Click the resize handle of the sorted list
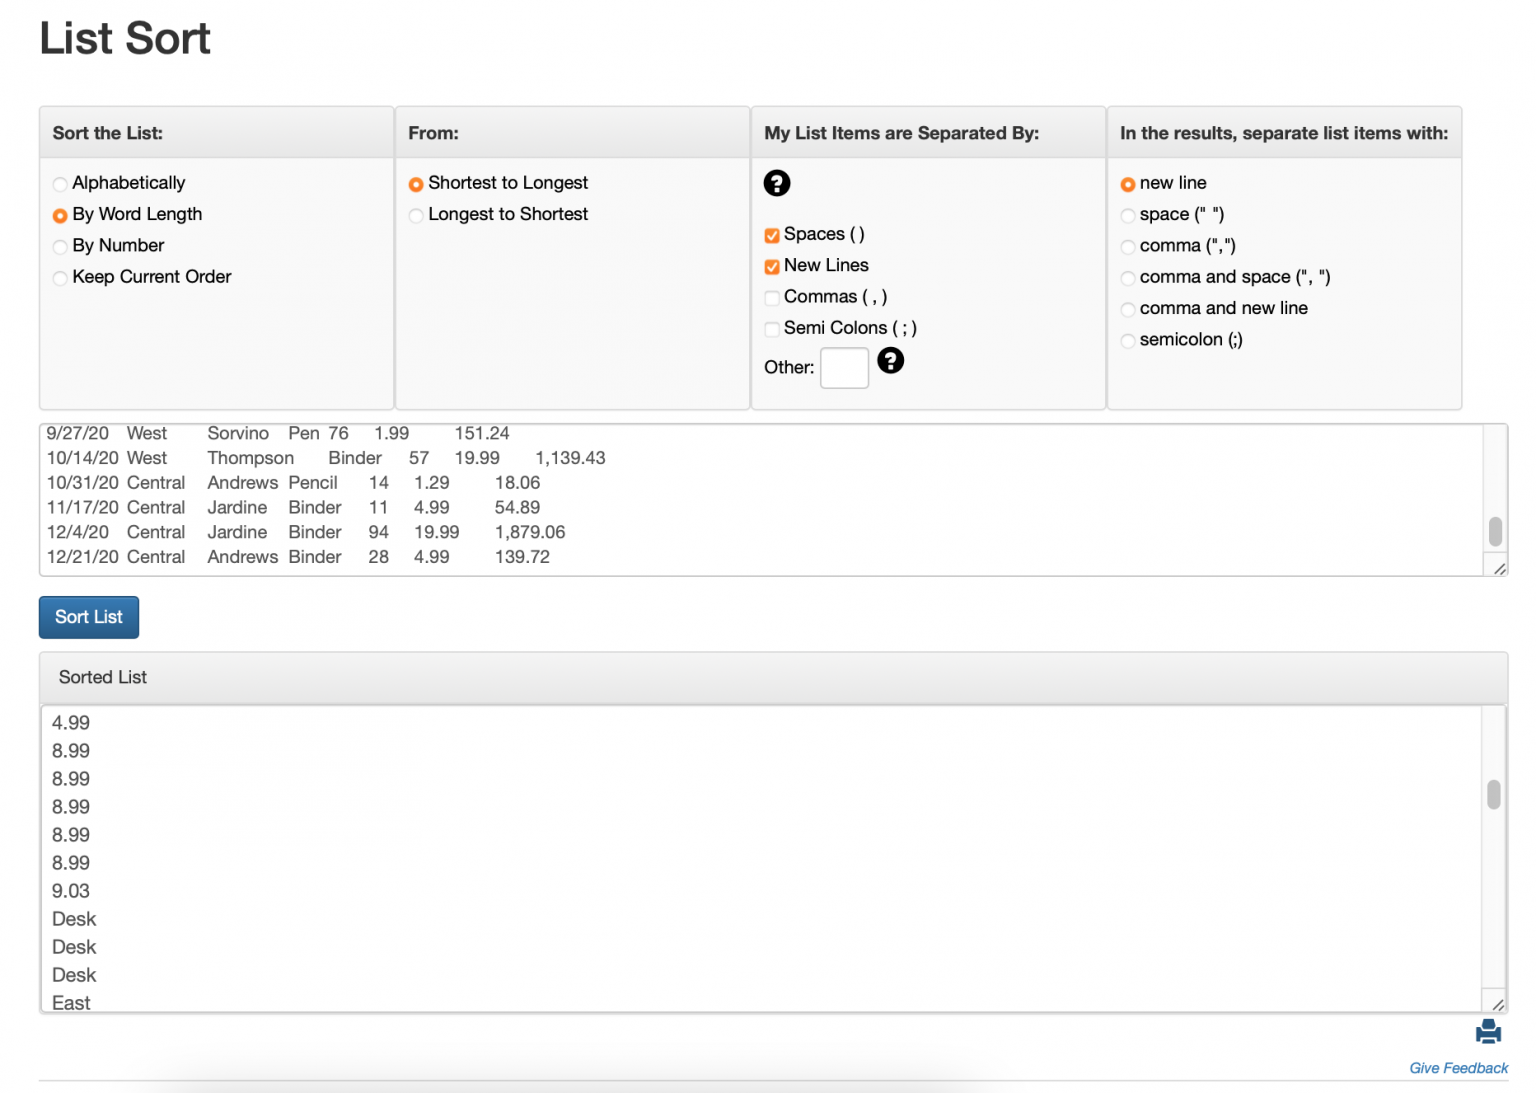Screen dimensions: 1536x1093 click(1498, 1004)
